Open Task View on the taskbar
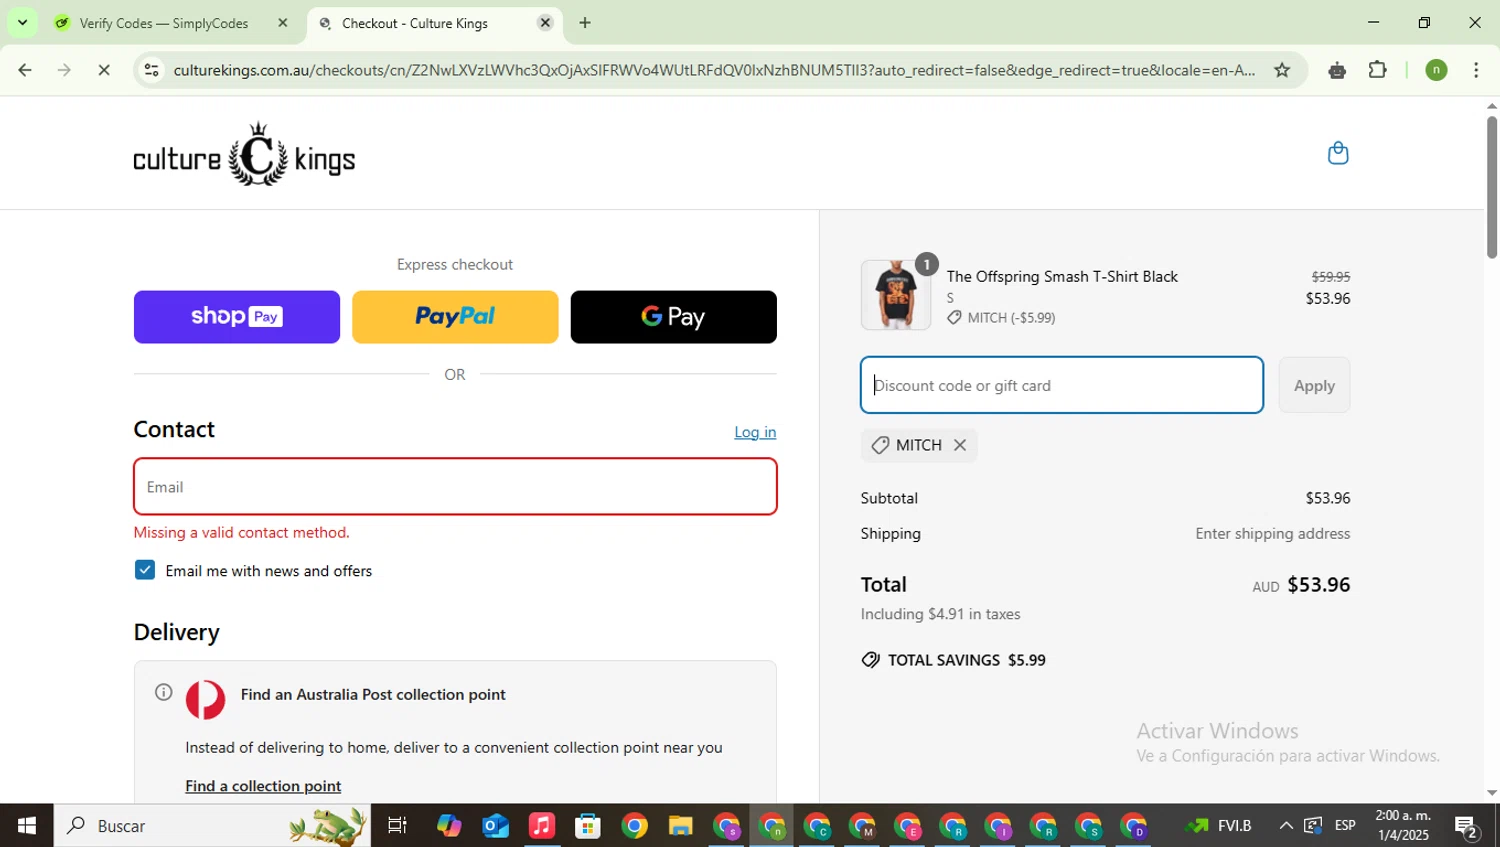This screenshot has height=847, width=1500. coord(397,826)
